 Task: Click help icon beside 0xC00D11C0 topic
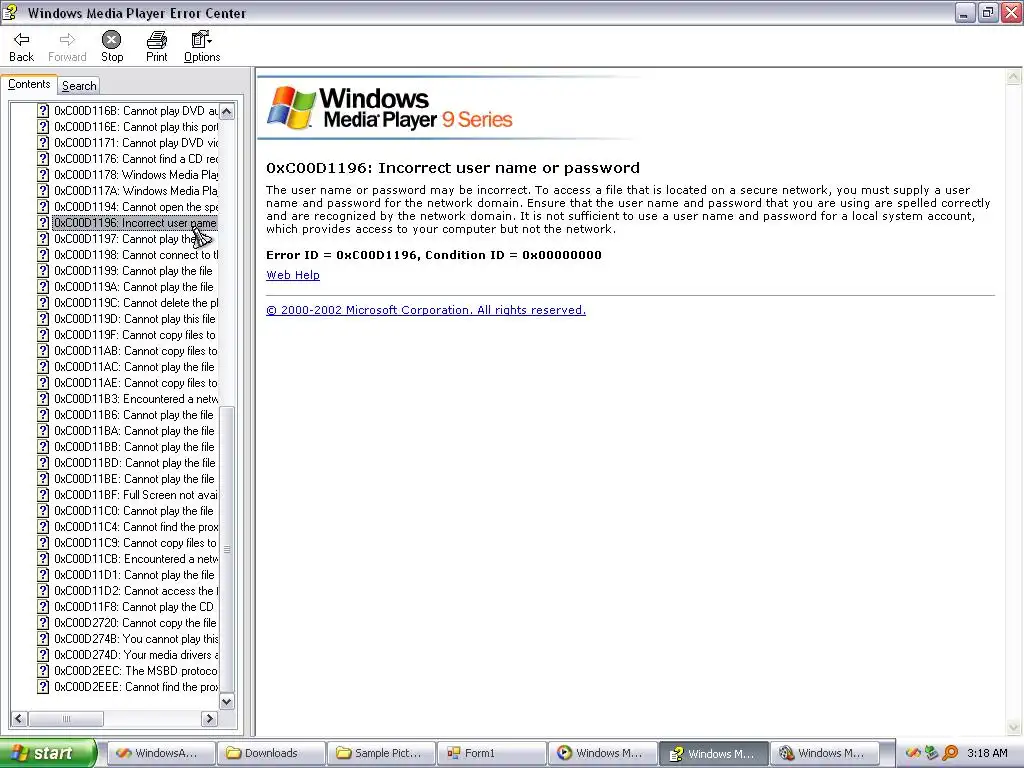coord(43,511)
